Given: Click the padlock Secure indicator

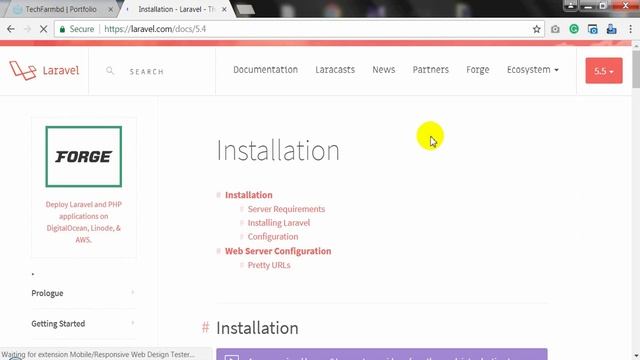Looking at the screenshot, I should 77,29.
